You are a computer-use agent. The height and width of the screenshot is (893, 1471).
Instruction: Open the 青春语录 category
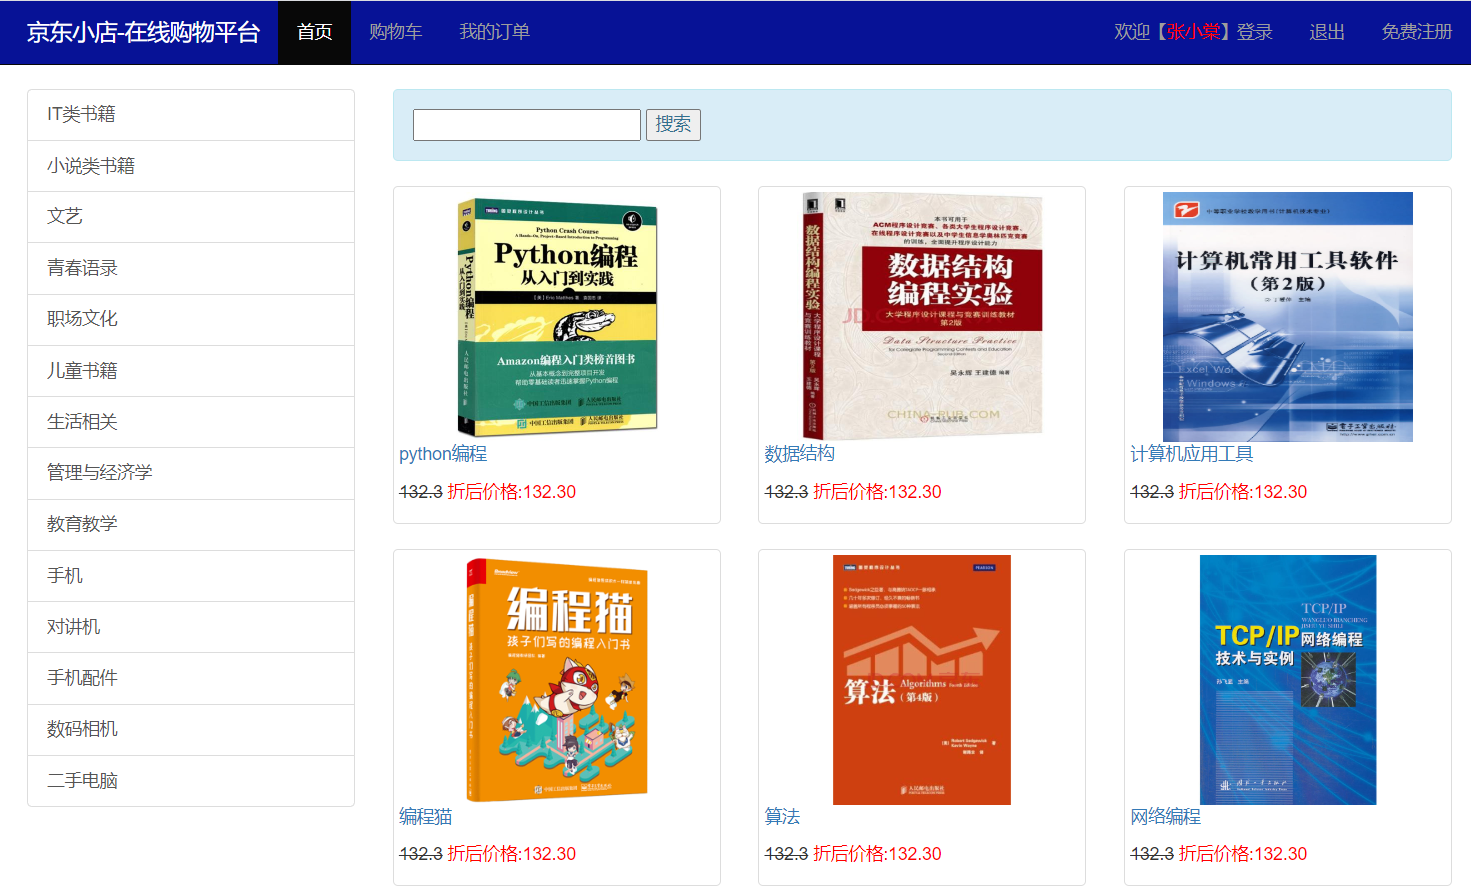191,269
